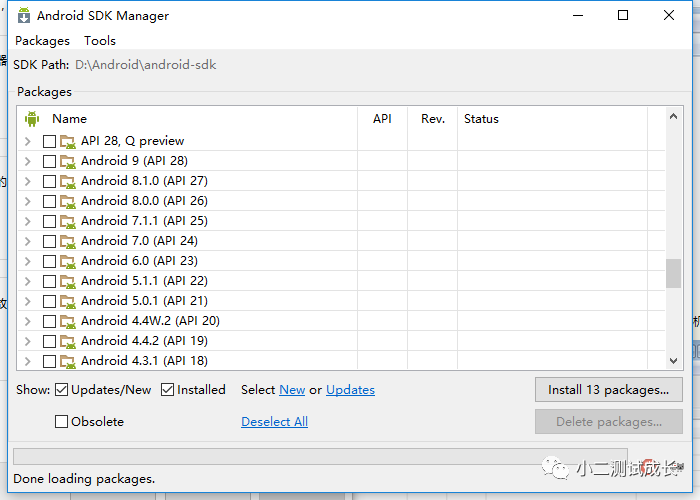Screen dimensions: 700x500
Task: Click folder icon of API 28, Q preview
Action: pyautogui.click(x=68, y=142)
